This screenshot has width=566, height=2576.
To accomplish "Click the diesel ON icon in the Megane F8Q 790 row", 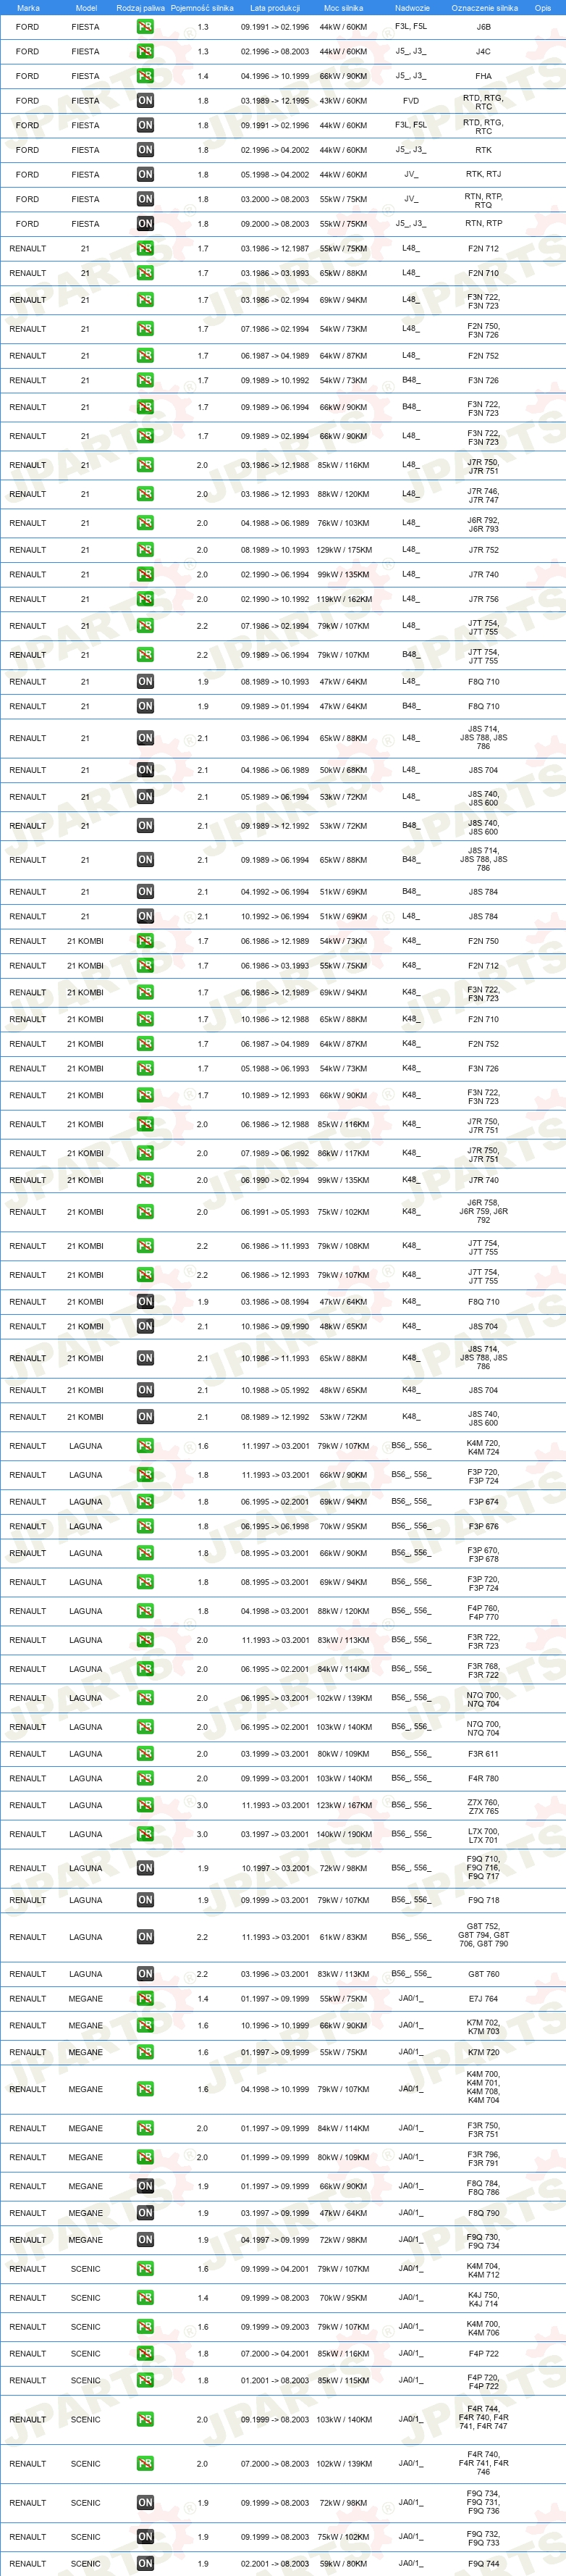I will pos(145,2213).
